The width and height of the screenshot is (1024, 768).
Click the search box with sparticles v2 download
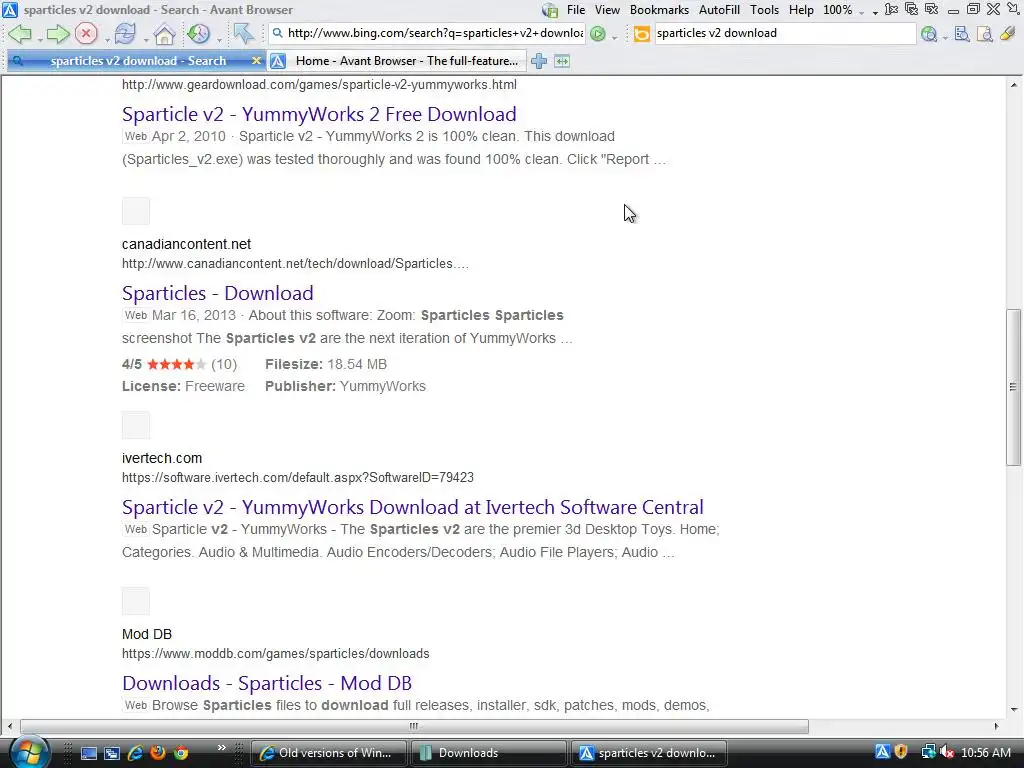pyautogui.click(x=784, y=33)
